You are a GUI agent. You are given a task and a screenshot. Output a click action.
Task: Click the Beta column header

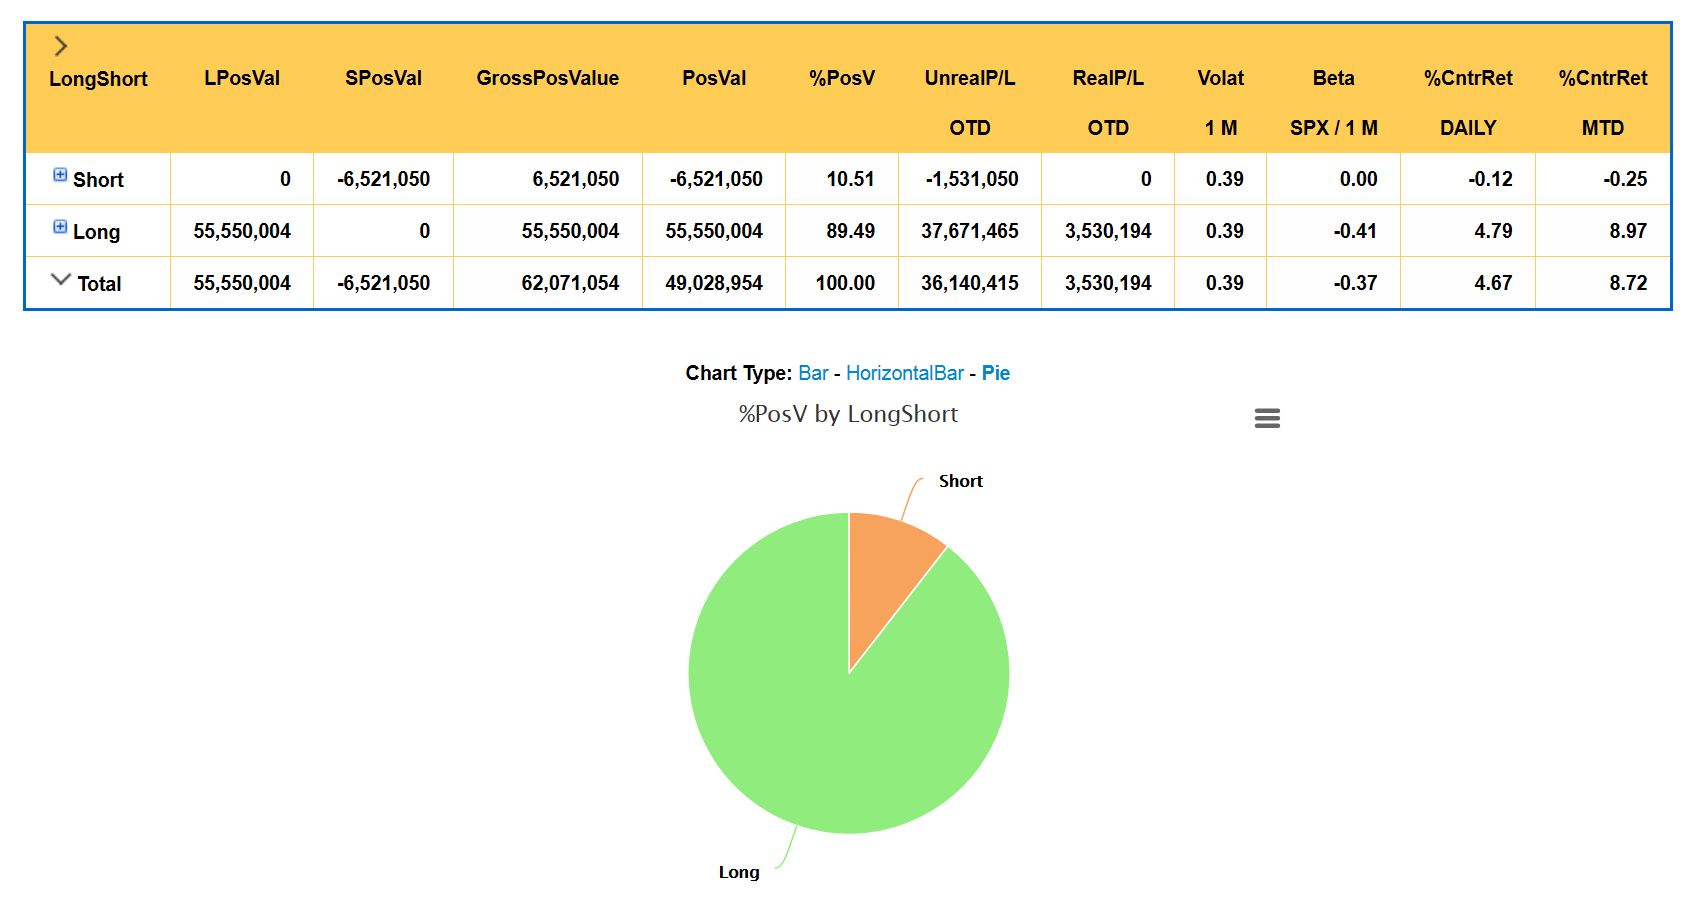click(x=1333, y=78)
